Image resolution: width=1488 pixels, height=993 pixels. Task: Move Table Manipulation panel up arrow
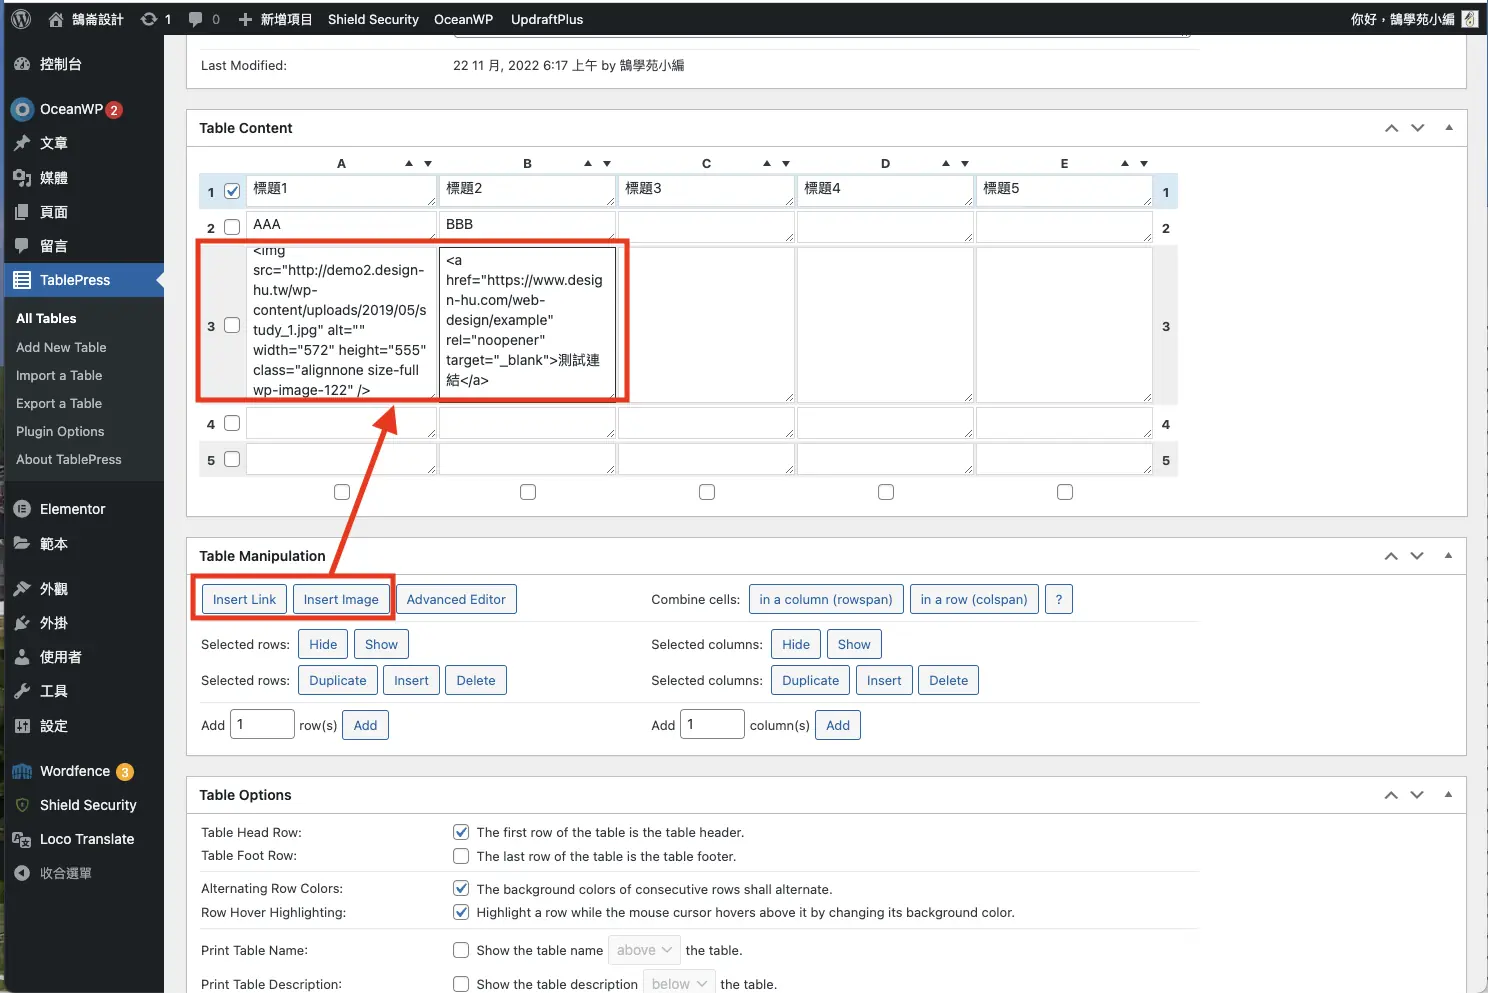(1391, 556)
